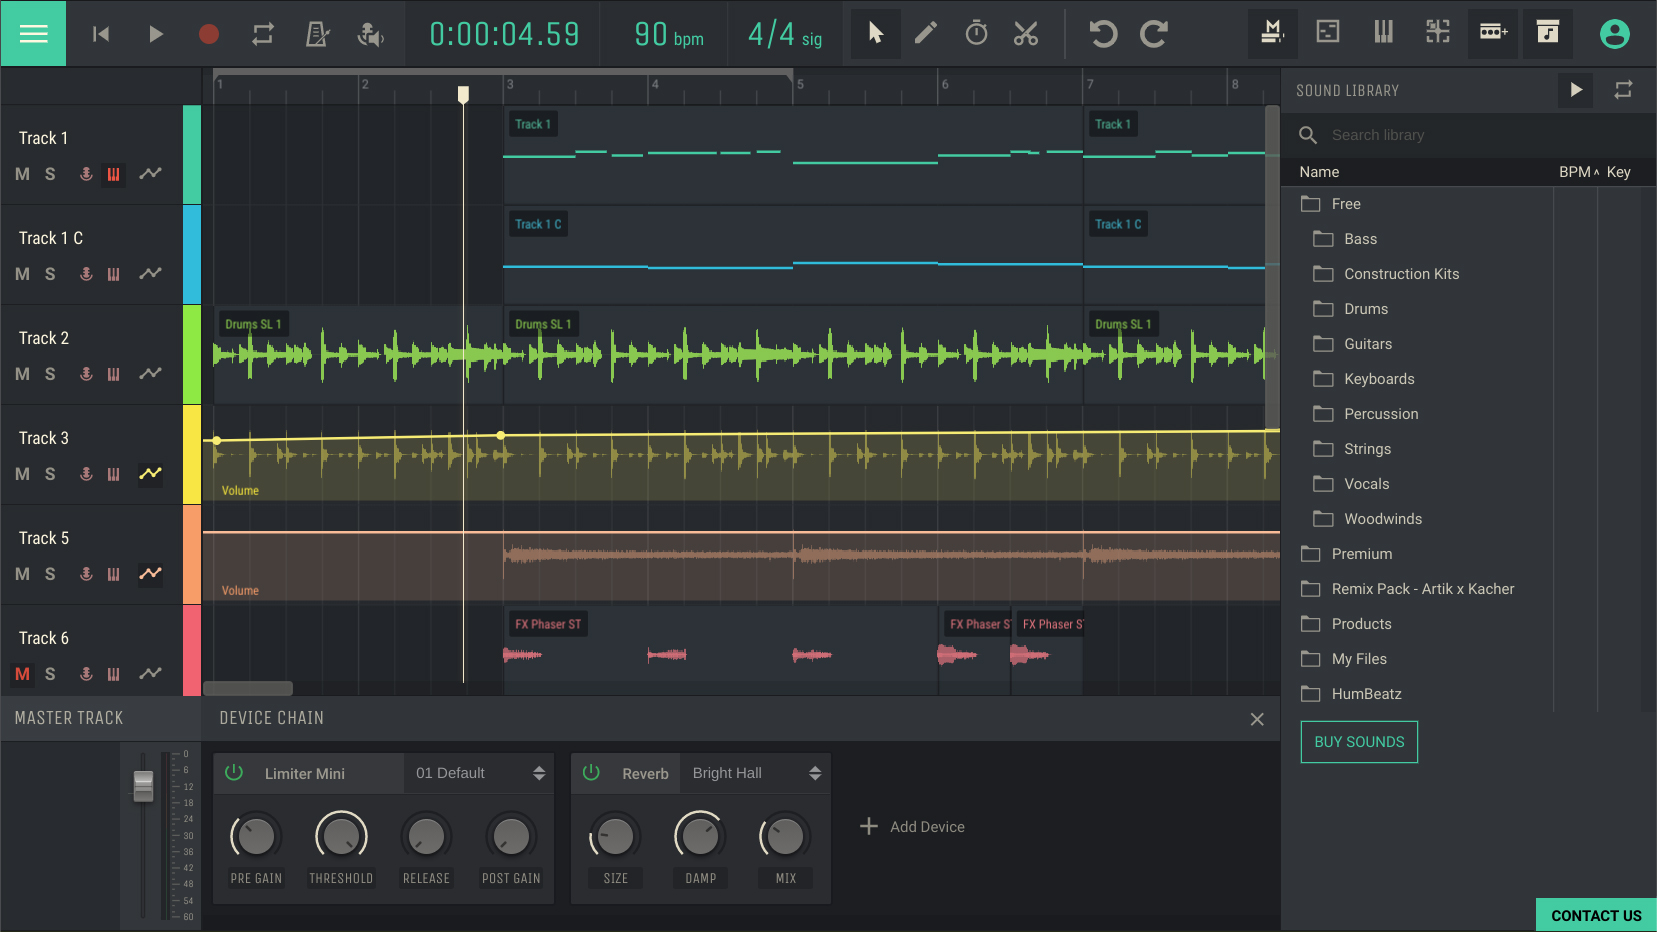1657x932 pixels.
Task: Turn off Limiter Mini device
Action: (234, 773)
